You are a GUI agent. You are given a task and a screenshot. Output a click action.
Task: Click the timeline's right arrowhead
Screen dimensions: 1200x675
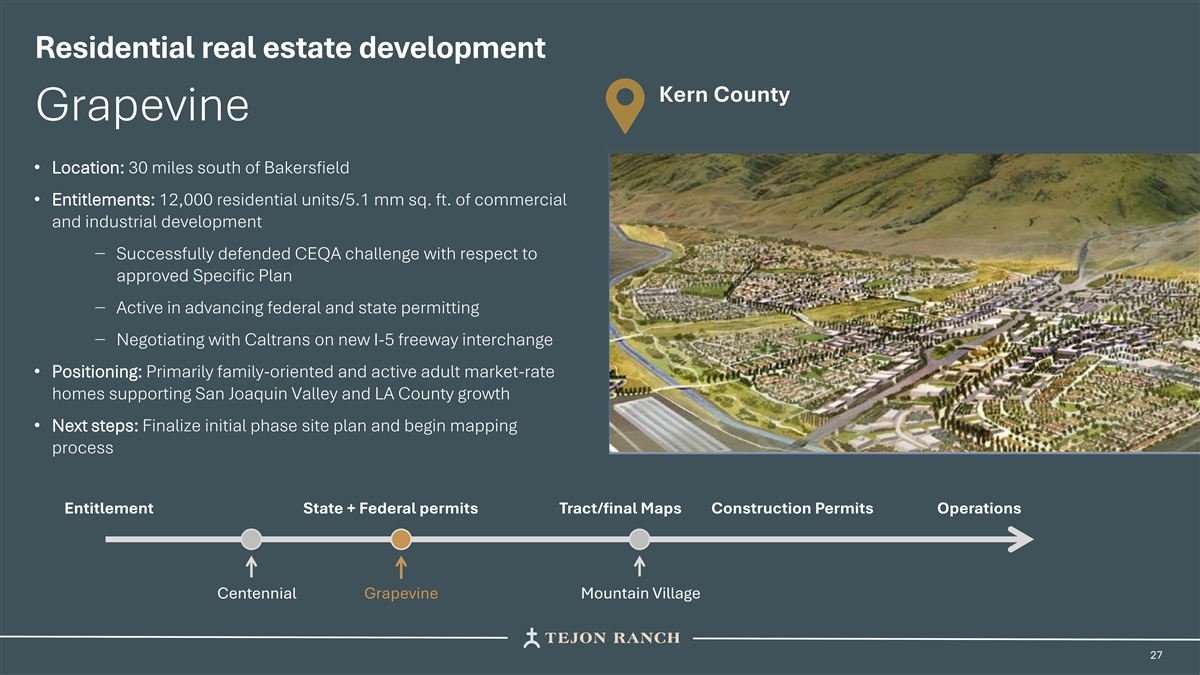pos(1020,539)
